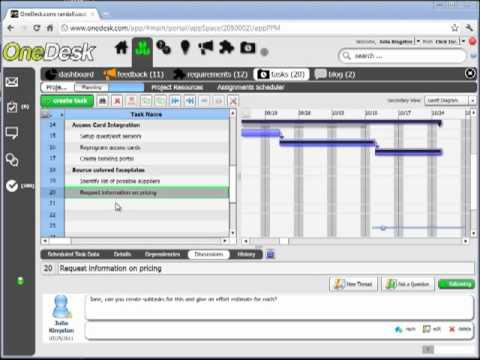Click delete on the discussion post
Viewport: 480px width, 360px height.
click(x=460, y=329)
